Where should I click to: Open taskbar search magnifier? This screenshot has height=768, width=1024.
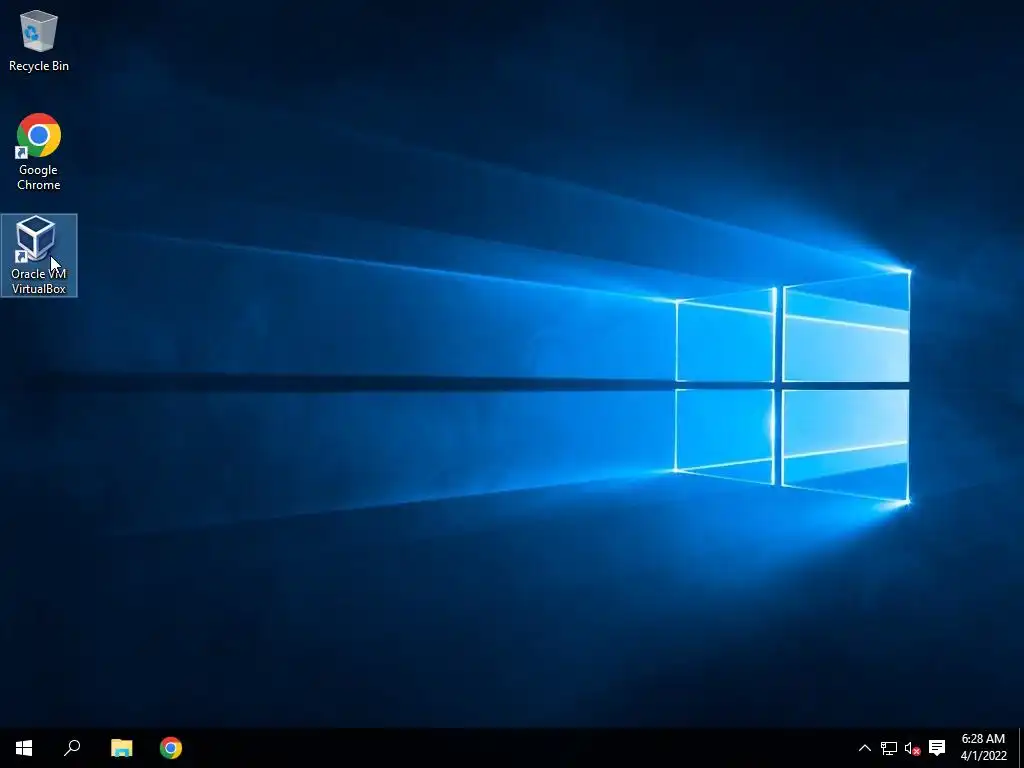[72, 748]
